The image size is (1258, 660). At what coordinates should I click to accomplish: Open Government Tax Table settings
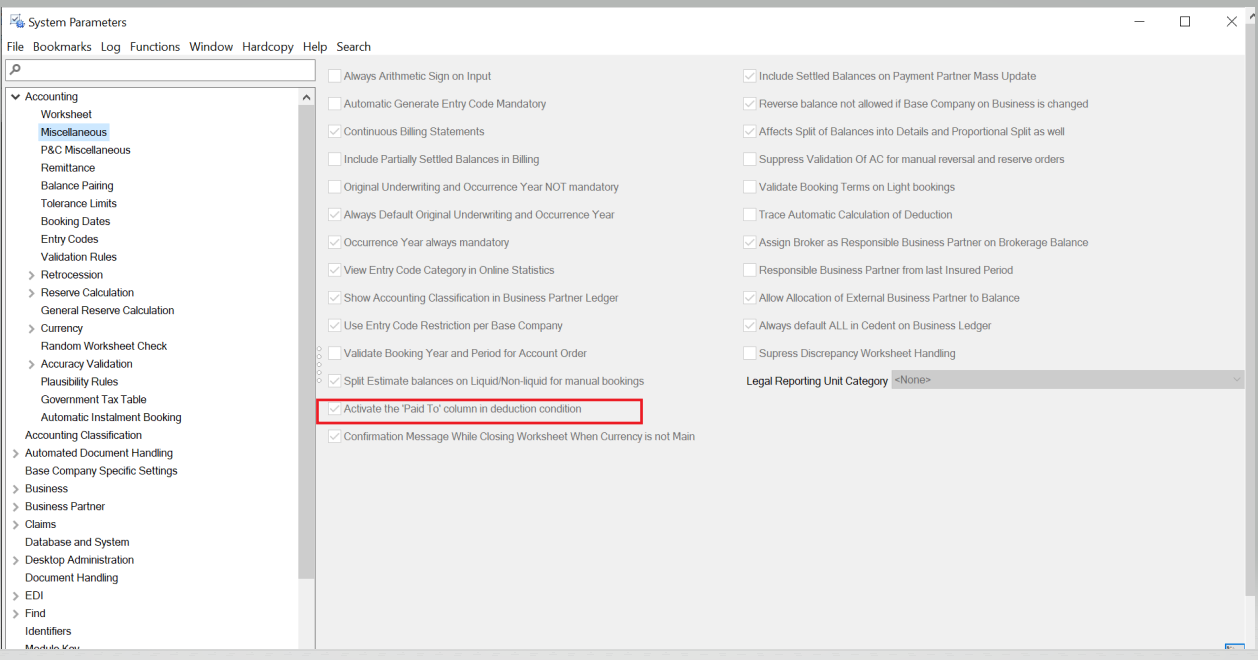(x=93, y=400)
